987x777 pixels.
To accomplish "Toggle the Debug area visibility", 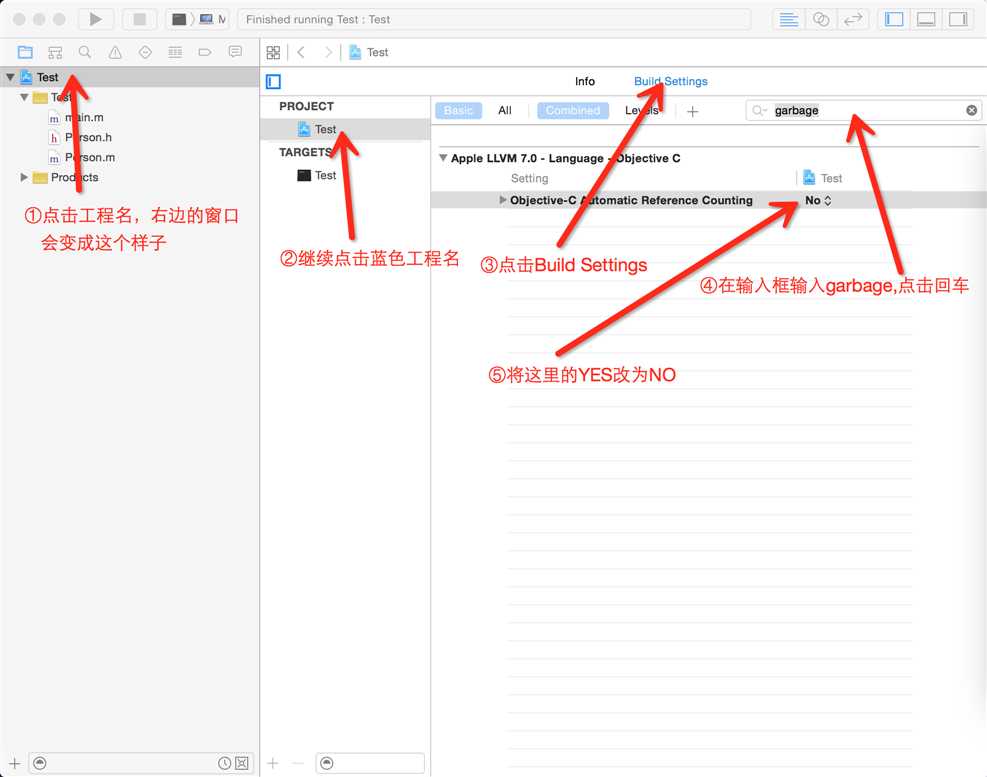I will click(x=926, y=20).
